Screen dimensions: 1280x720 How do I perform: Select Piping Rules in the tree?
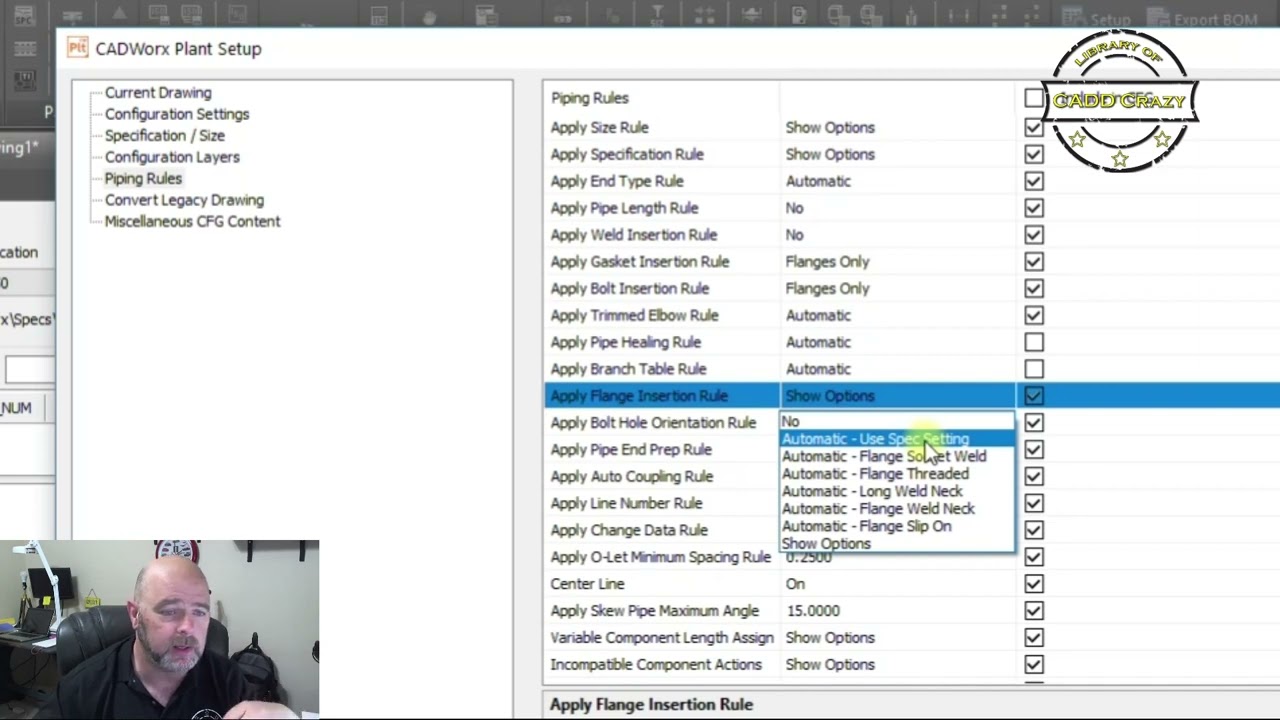pyautogui.click(x=143, y=178)
